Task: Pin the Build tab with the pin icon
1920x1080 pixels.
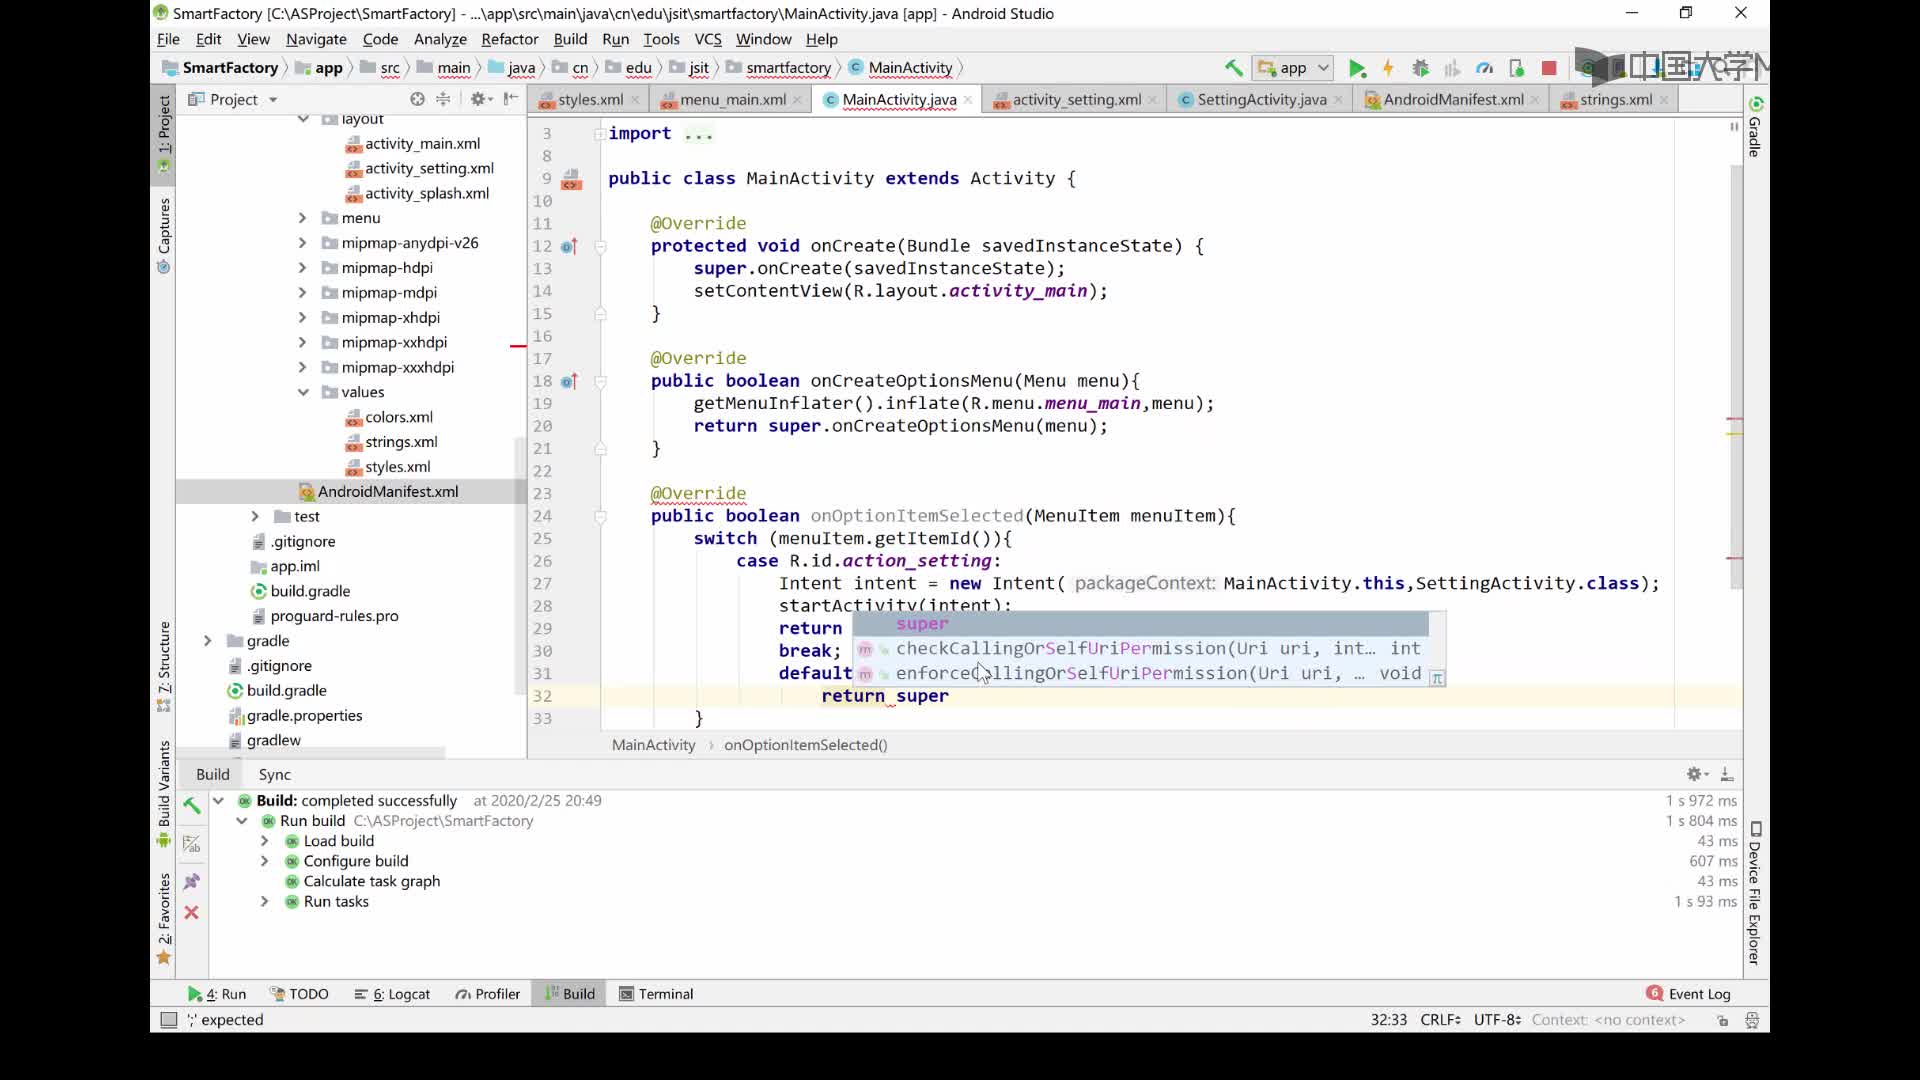Action: pyautogui.click(x=192, y=881)
